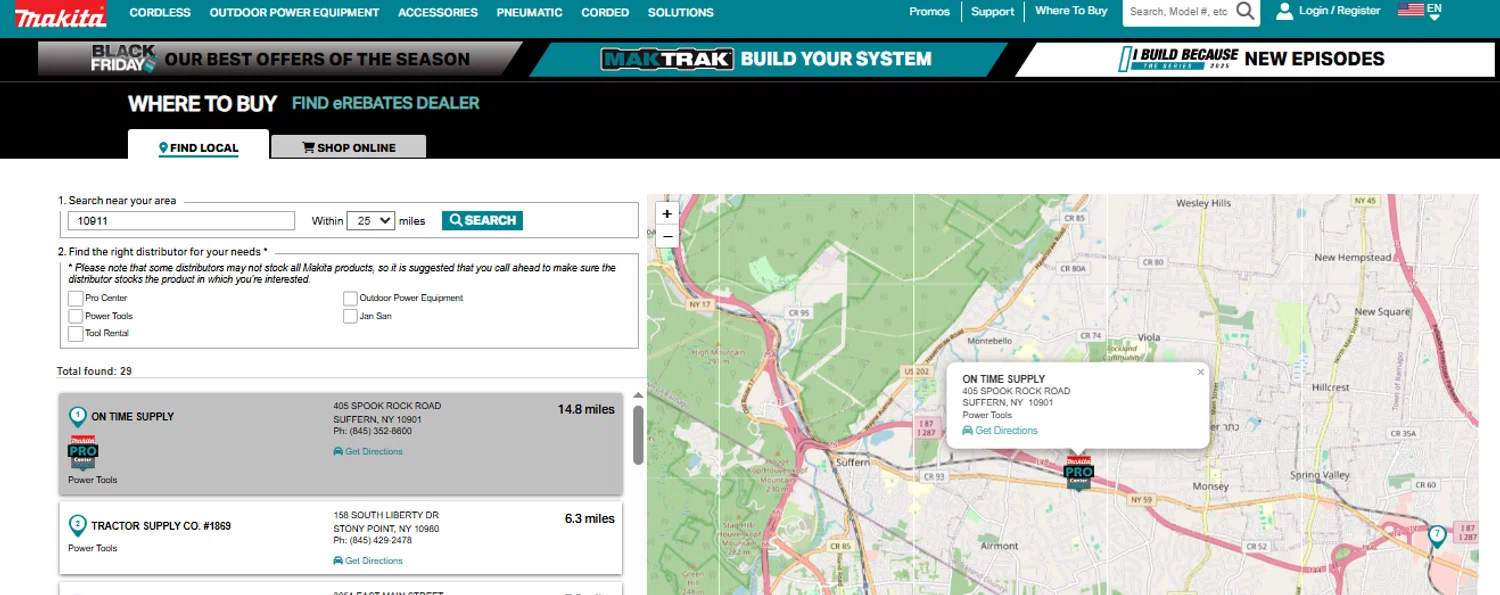Click the number 2 pin for Tractor Supply

(77, 526)
